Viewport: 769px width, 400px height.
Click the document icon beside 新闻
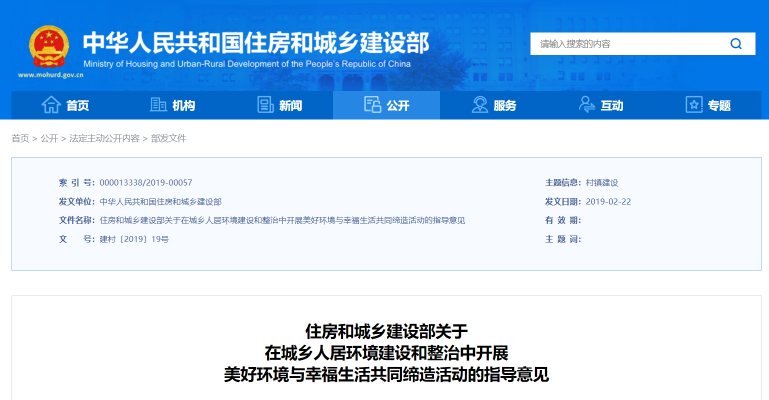(265, 105)
